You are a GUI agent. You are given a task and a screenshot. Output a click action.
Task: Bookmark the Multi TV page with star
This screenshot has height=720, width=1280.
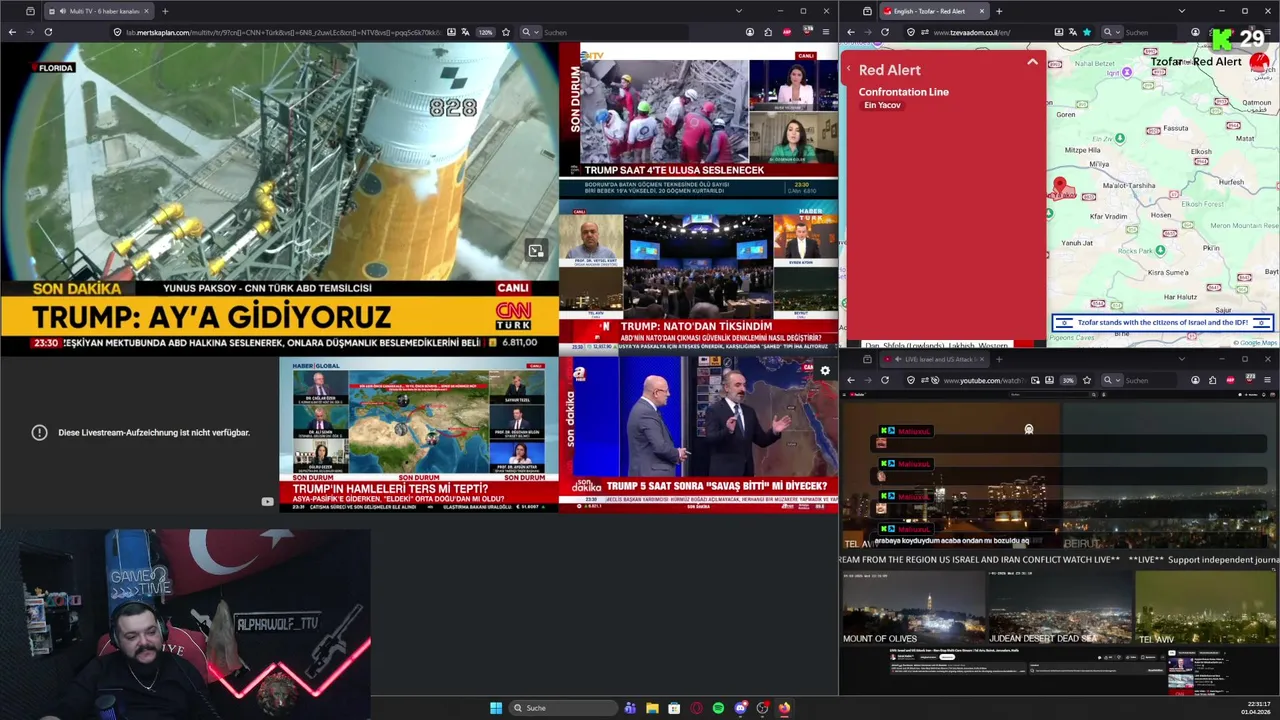click(506, 32)
